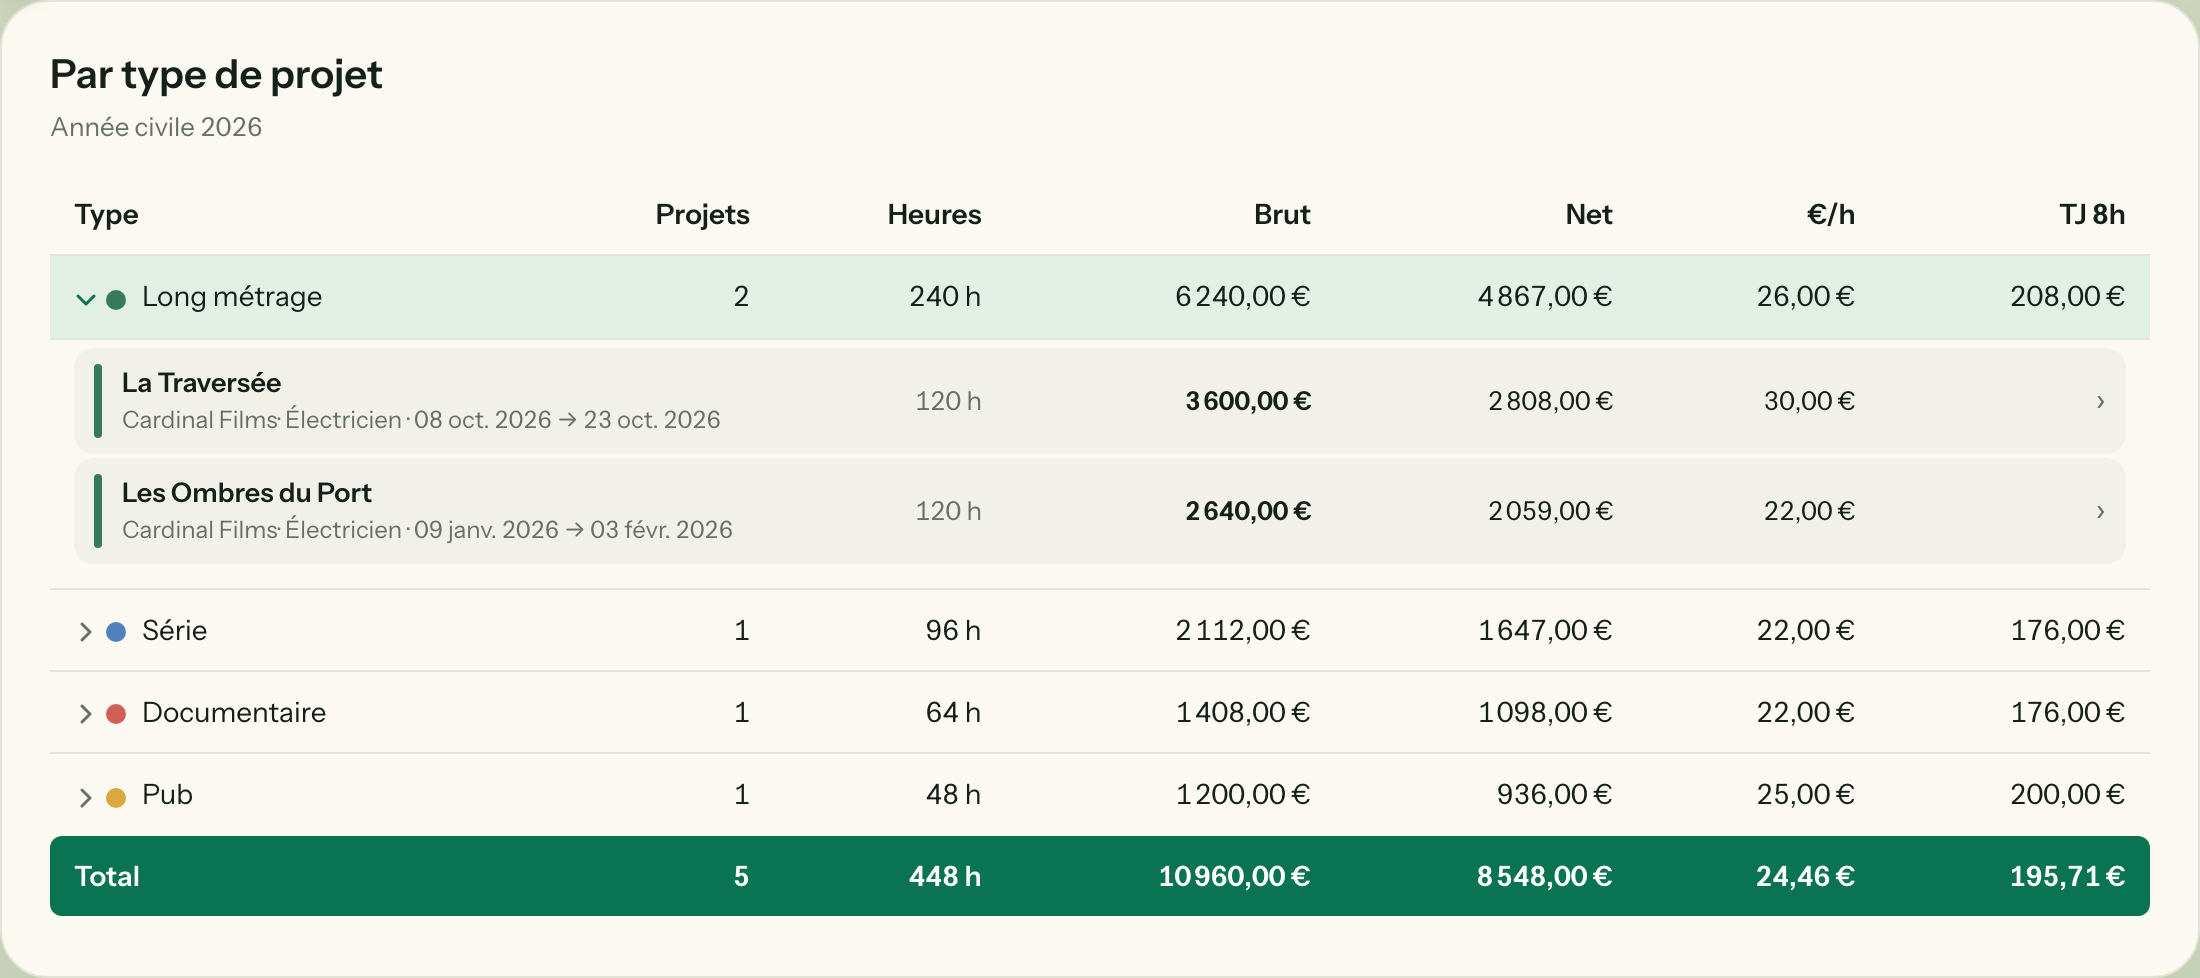Click the Cardinal Films 09 janv. 2026 subtitle
The width and height of the screenshot is (2200, 978).
427,530
